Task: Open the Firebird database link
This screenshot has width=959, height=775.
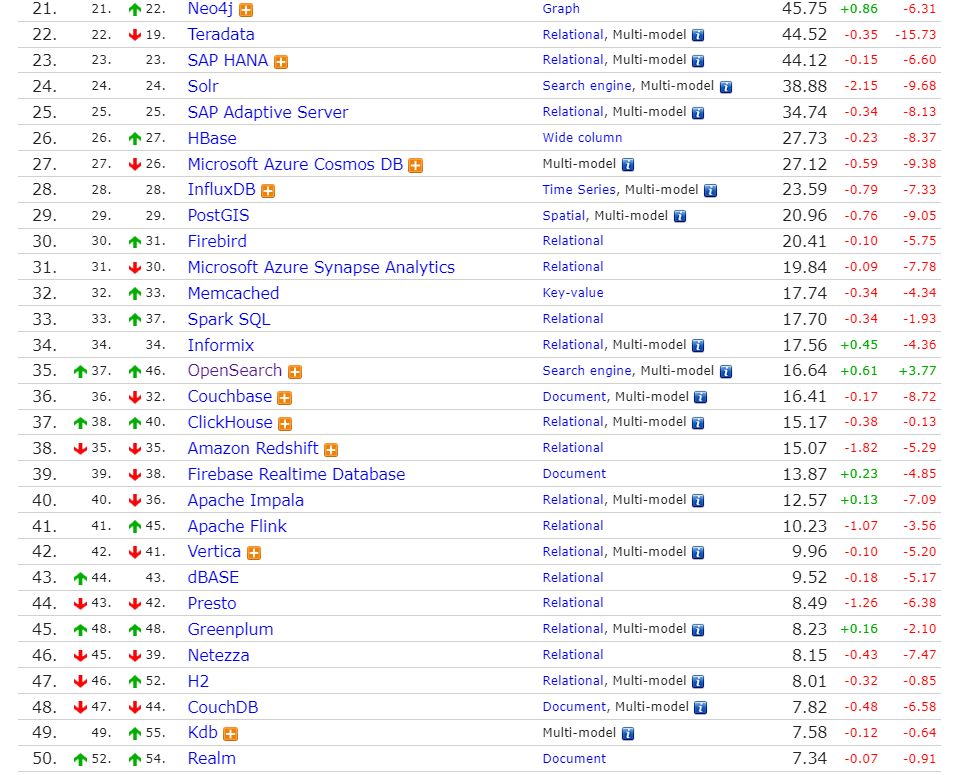Action: 217,242
